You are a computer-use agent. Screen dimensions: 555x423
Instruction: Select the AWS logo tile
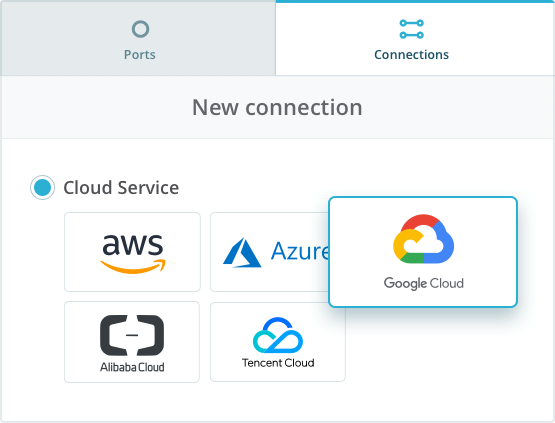[x=132, y=252]
